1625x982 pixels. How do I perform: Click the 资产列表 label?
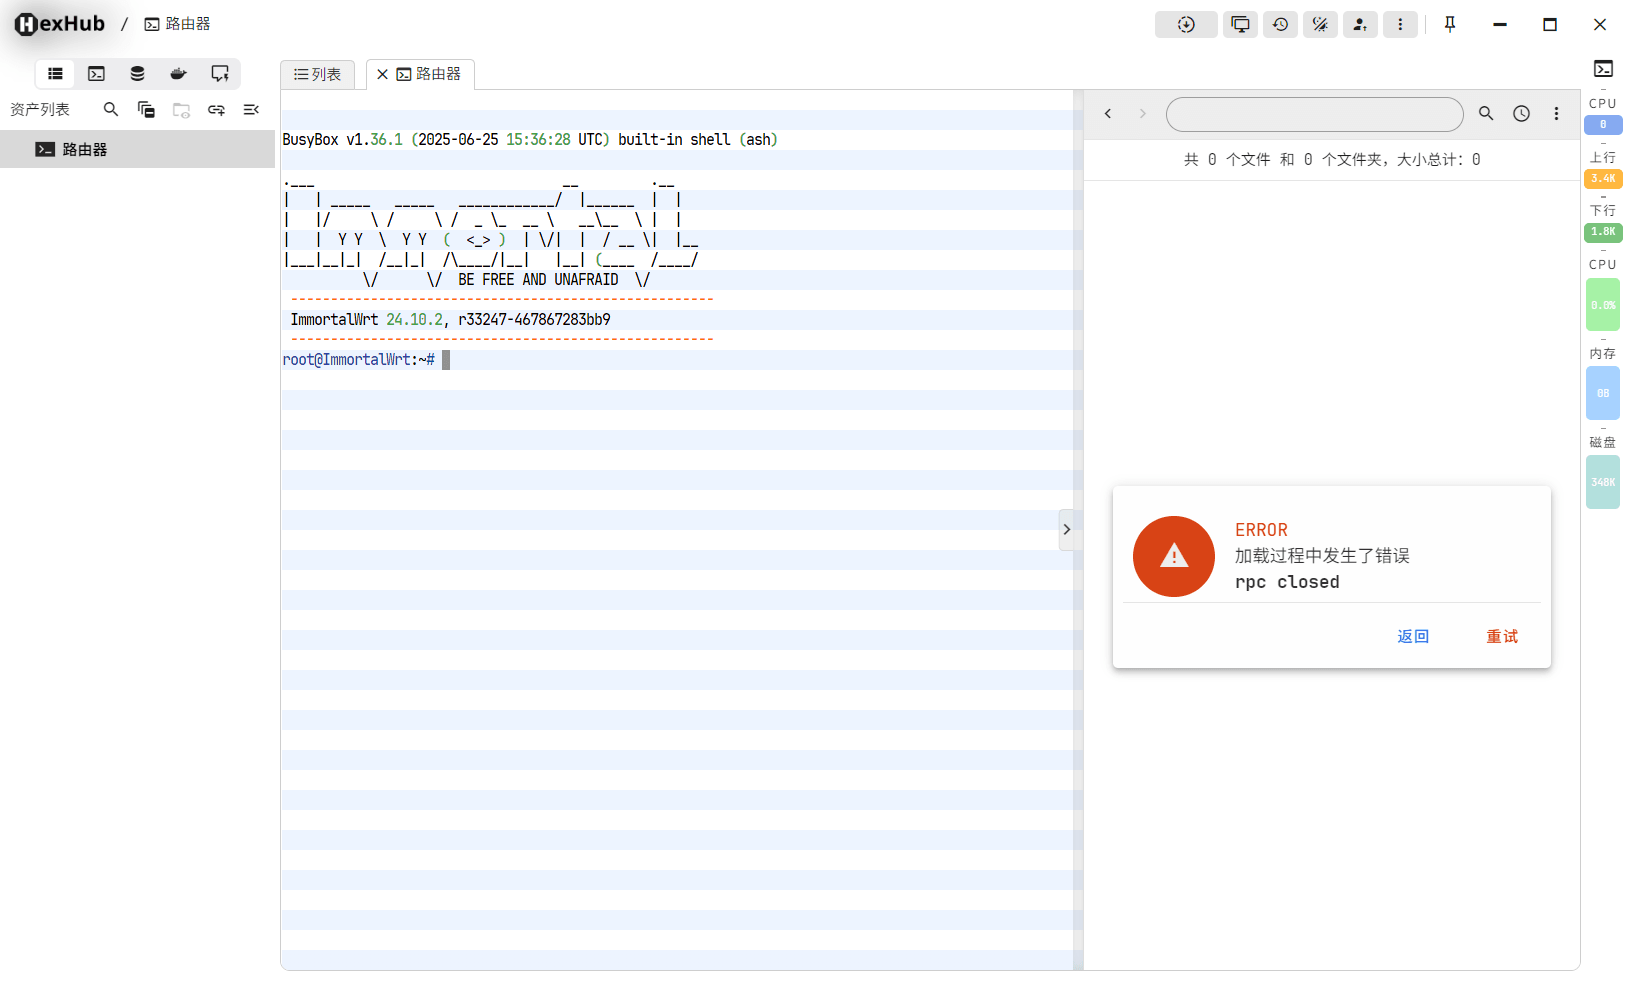pyautogui.click(x=40, y=110)
